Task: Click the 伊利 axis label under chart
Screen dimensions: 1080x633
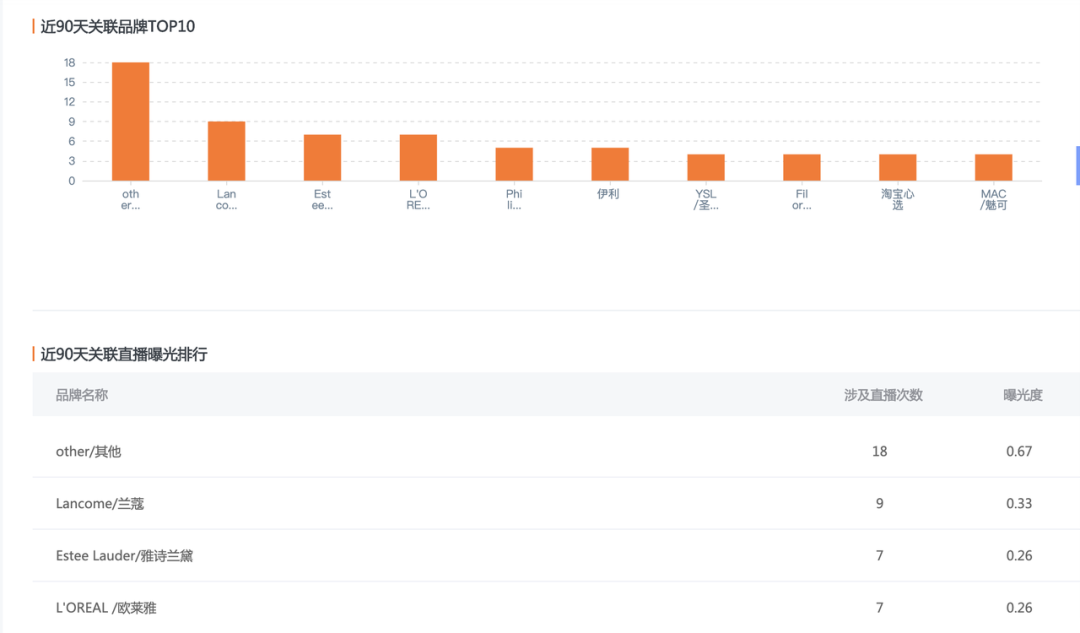Action: click(x=608, y=194)
